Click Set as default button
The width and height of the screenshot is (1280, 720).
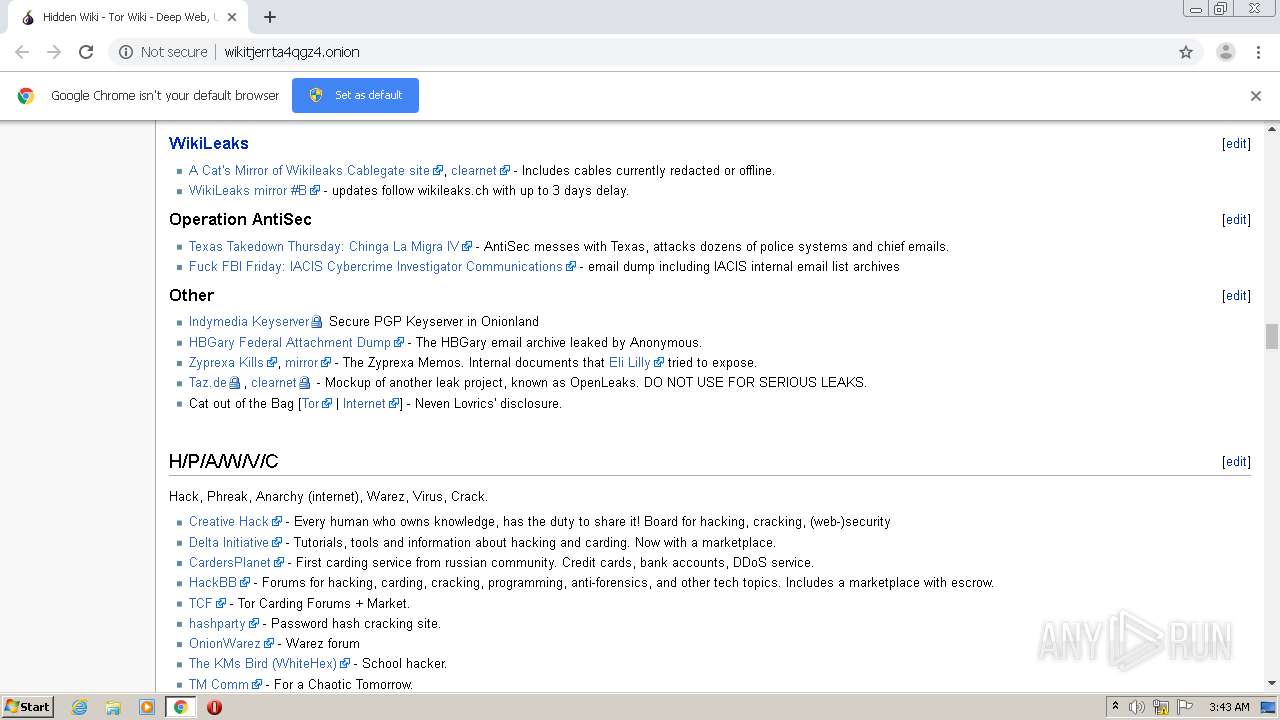coord(355,95)
